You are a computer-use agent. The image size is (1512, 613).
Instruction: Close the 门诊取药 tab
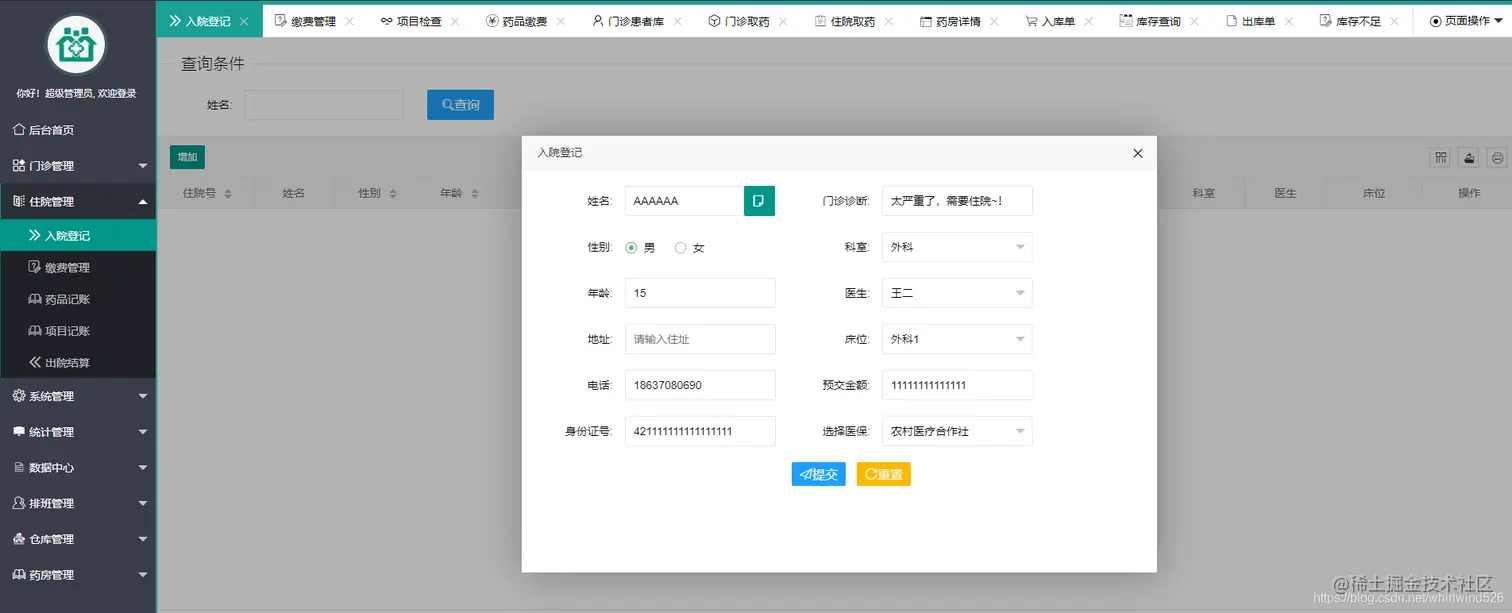click(784, 21)
